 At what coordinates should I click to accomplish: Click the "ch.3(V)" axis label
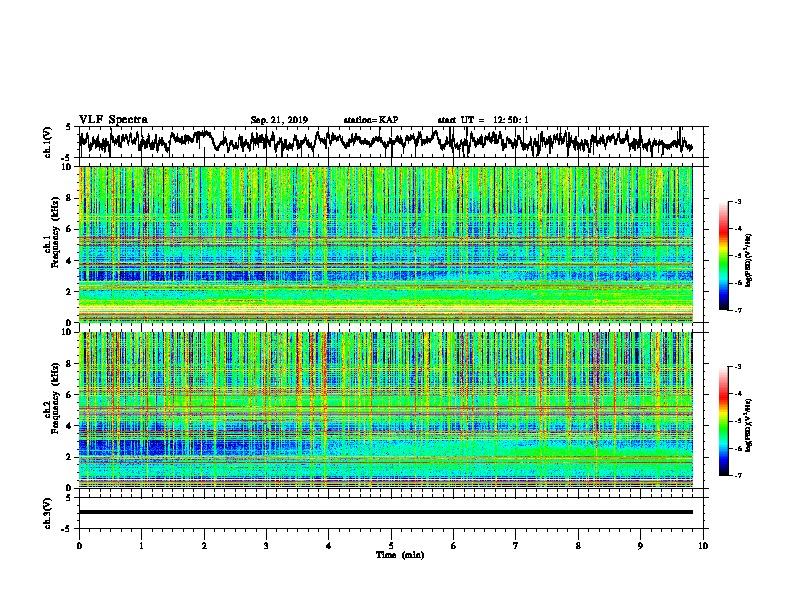point(47,513)
